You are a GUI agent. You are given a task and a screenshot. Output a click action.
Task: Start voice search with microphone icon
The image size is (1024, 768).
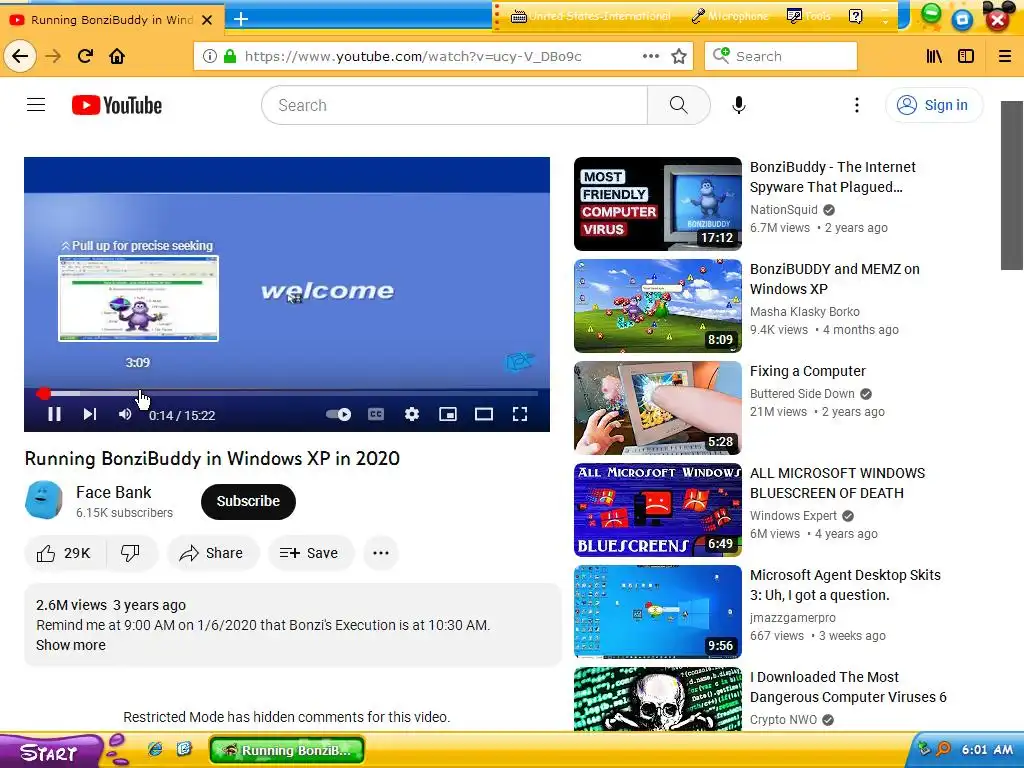(x=739, y=105)
